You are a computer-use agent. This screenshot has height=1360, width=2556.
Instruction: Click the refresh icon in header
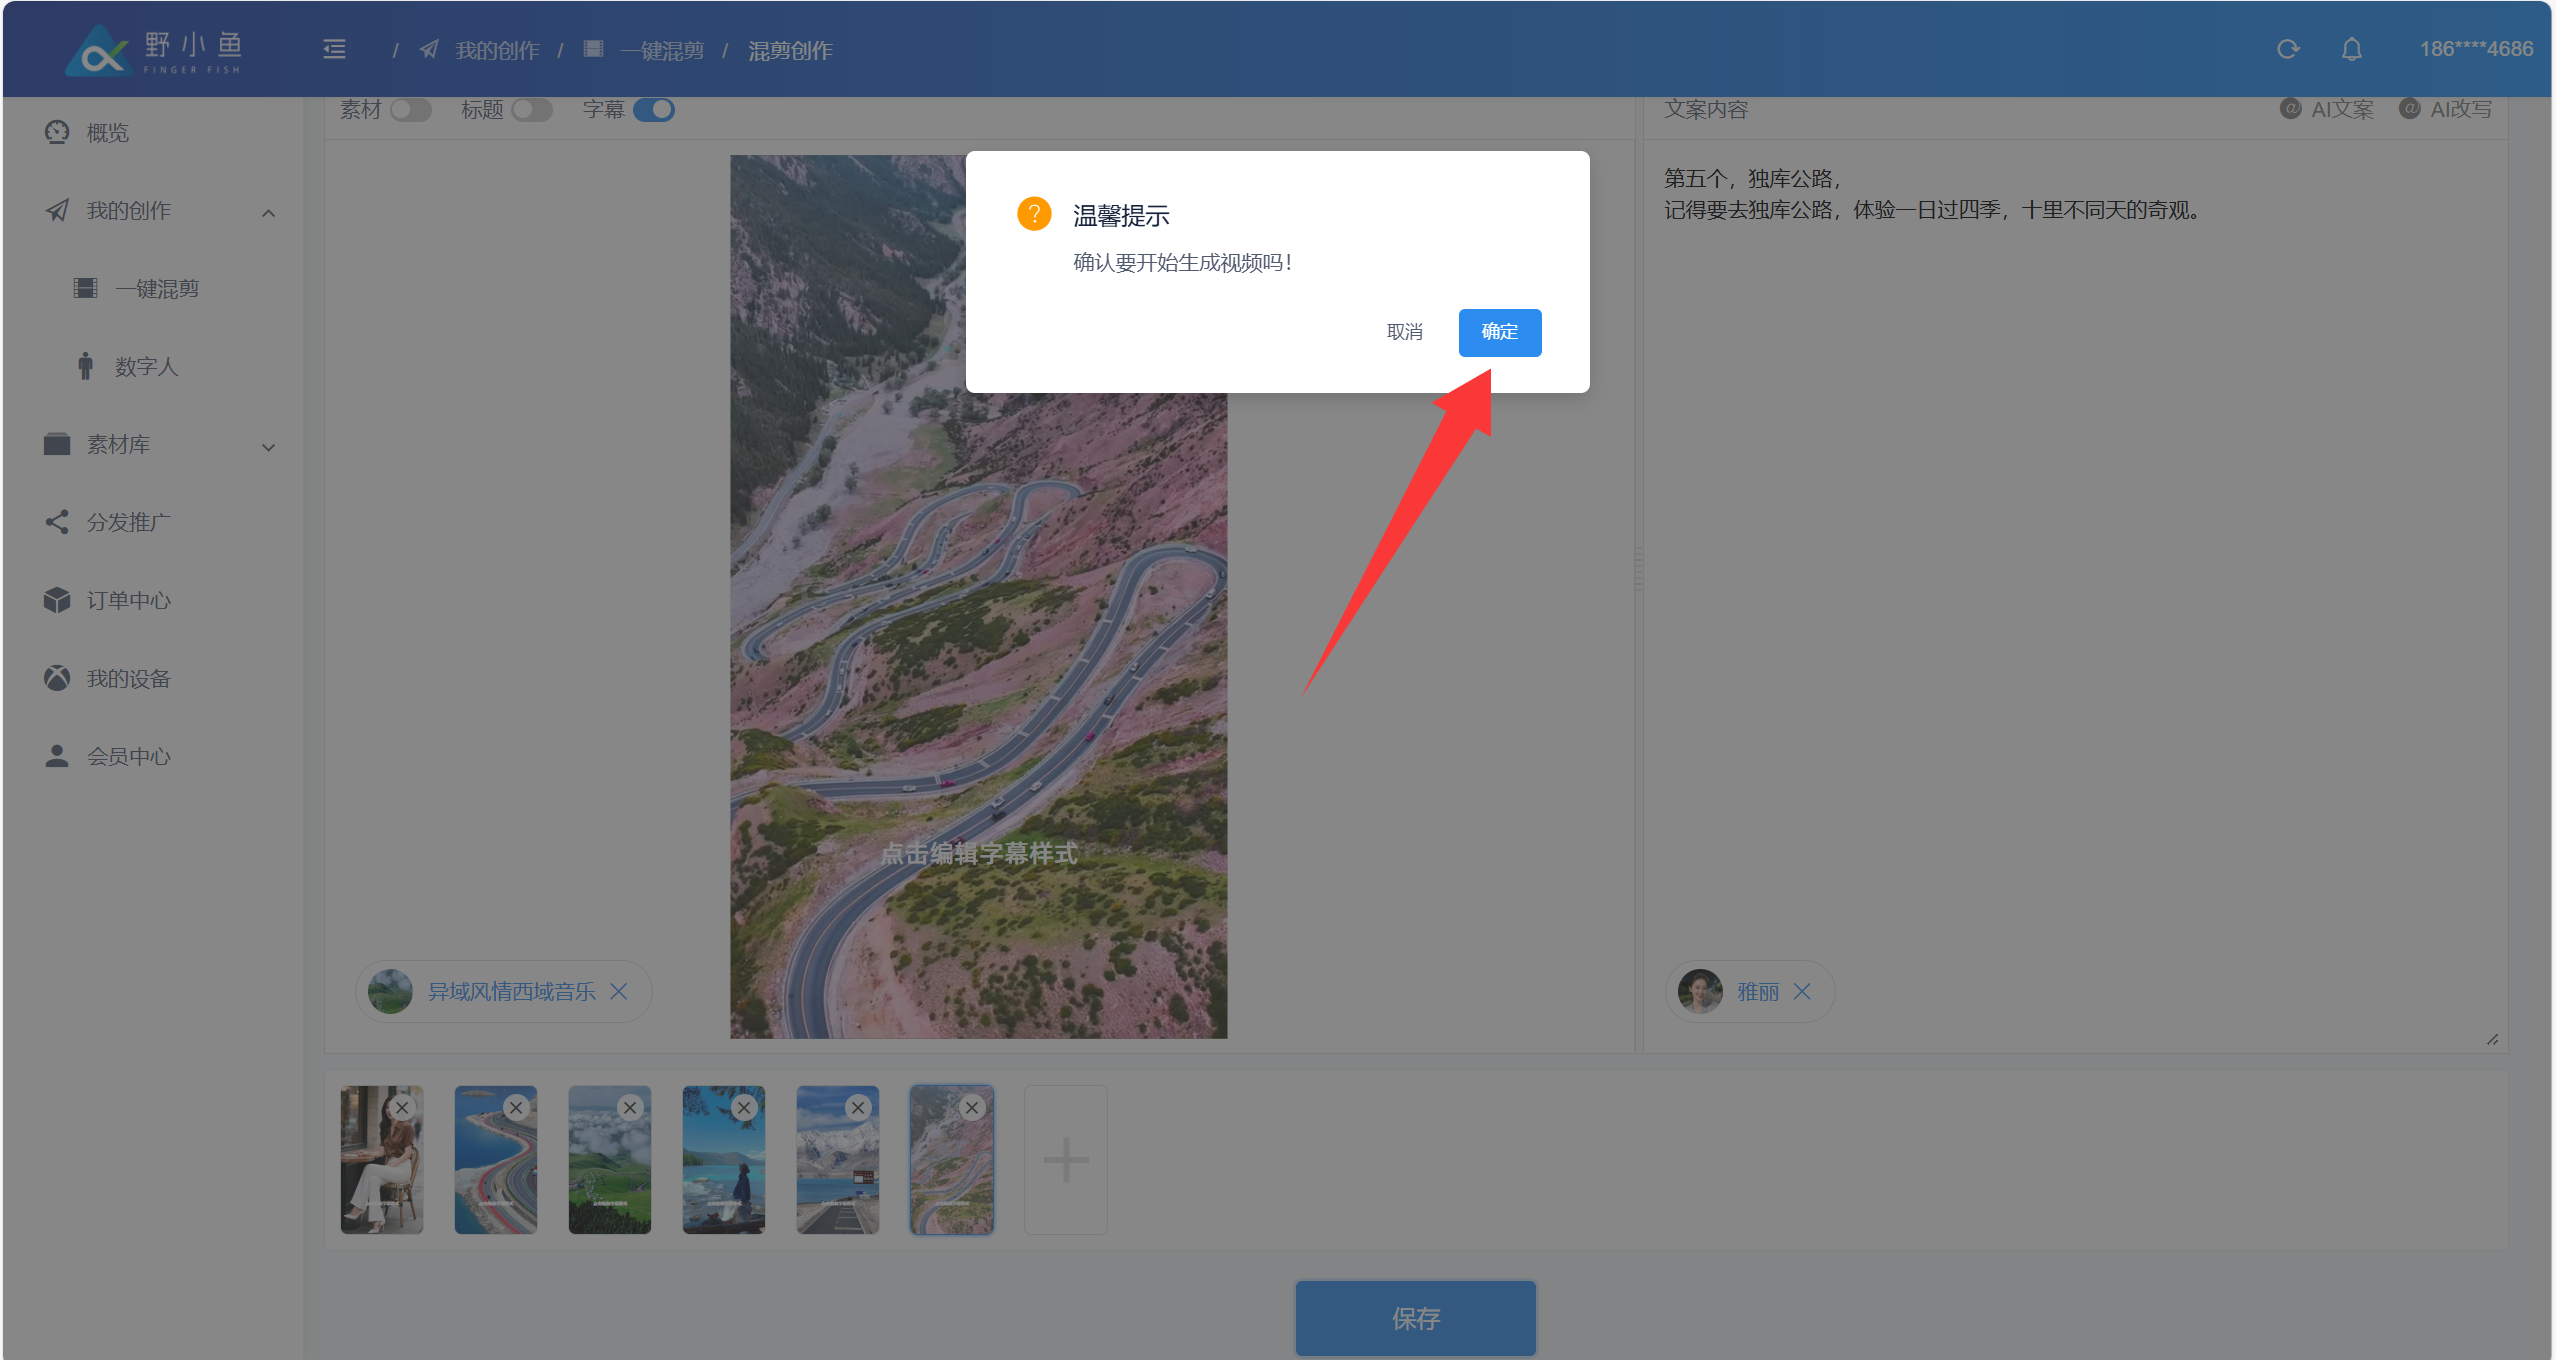pyautogui.click(x=2288, y=49)
